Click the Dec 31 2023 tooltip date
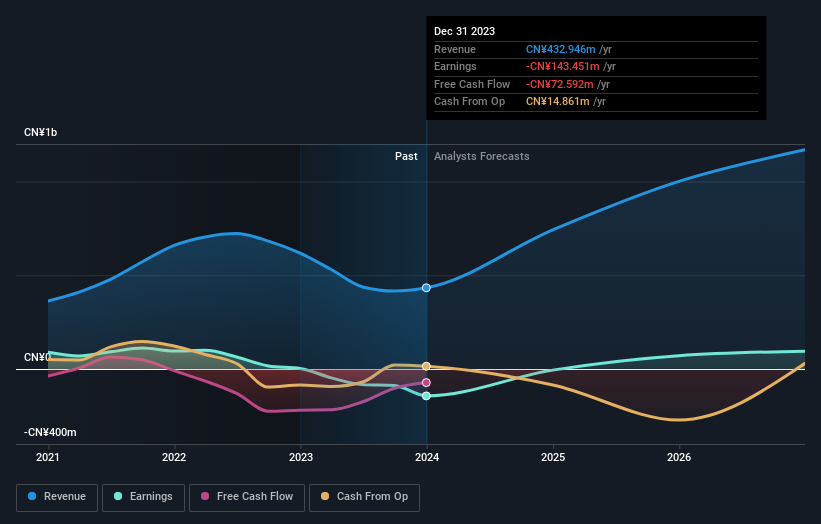The image size is (821, 524). (x=464, y=31)
